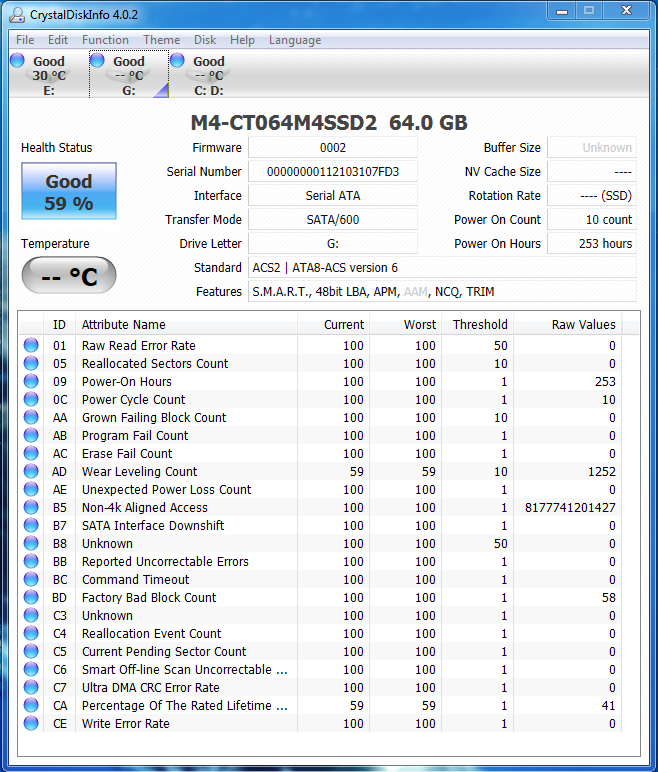This screenshot has width=658, height=772.
Task: Click the Interface field Serial ATA
Action: pyautogui.click(x=333, y=196)
